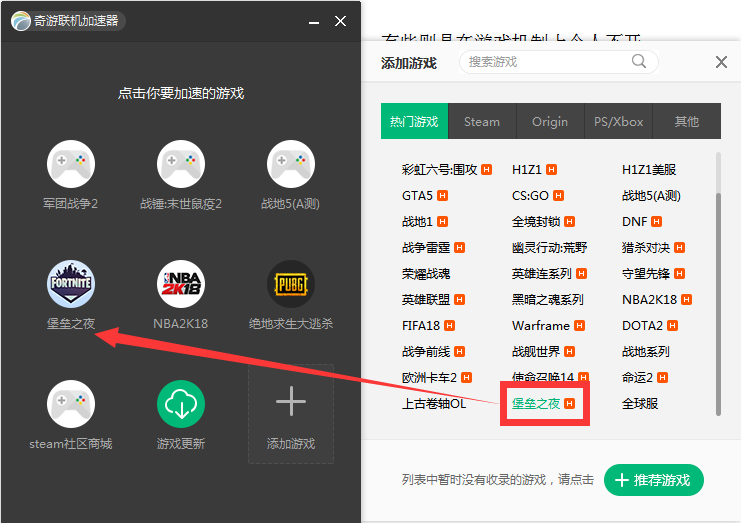Choose 战地系列 entry
Screen dimensions: 741x523
[646, 352]
